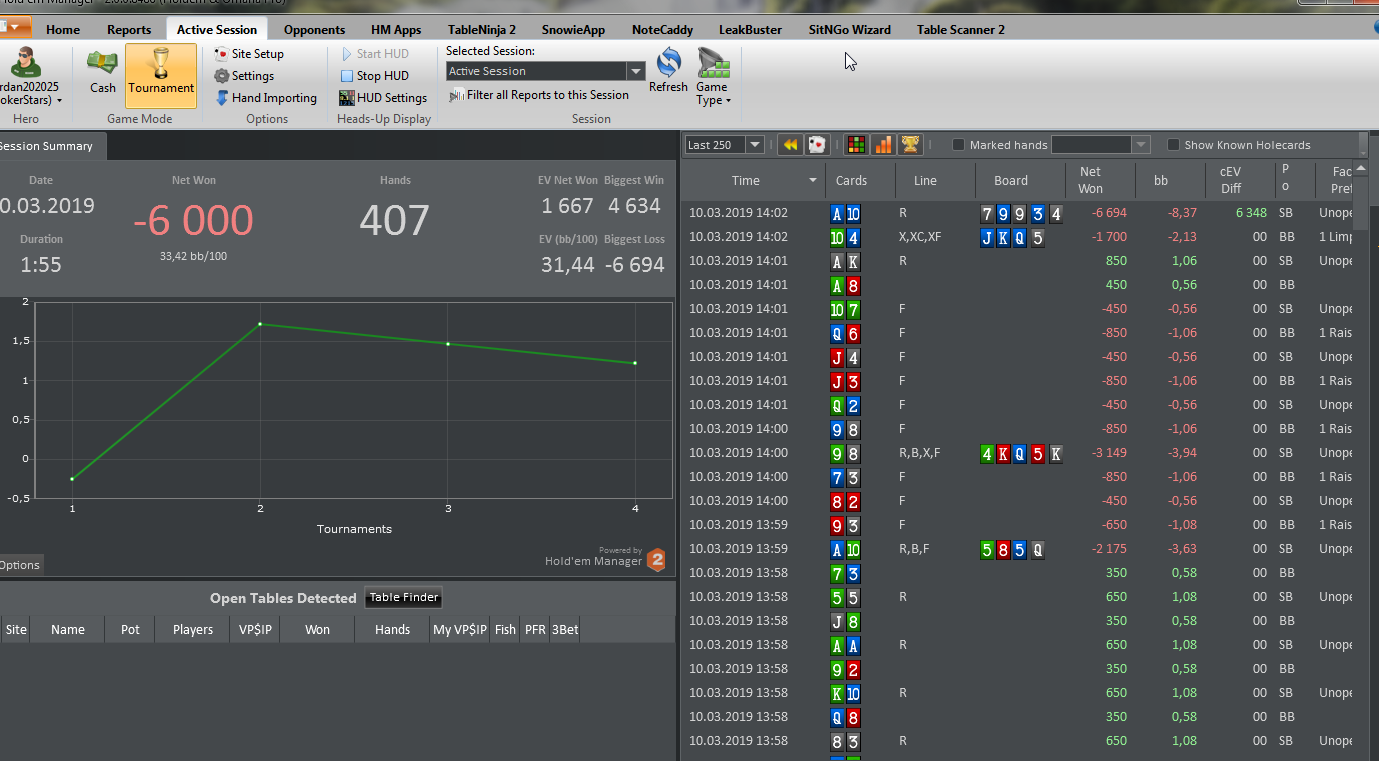Sort open tables by VP$IP column
The width and height of the screenshot is (1379, 761).
coord(253,630)
